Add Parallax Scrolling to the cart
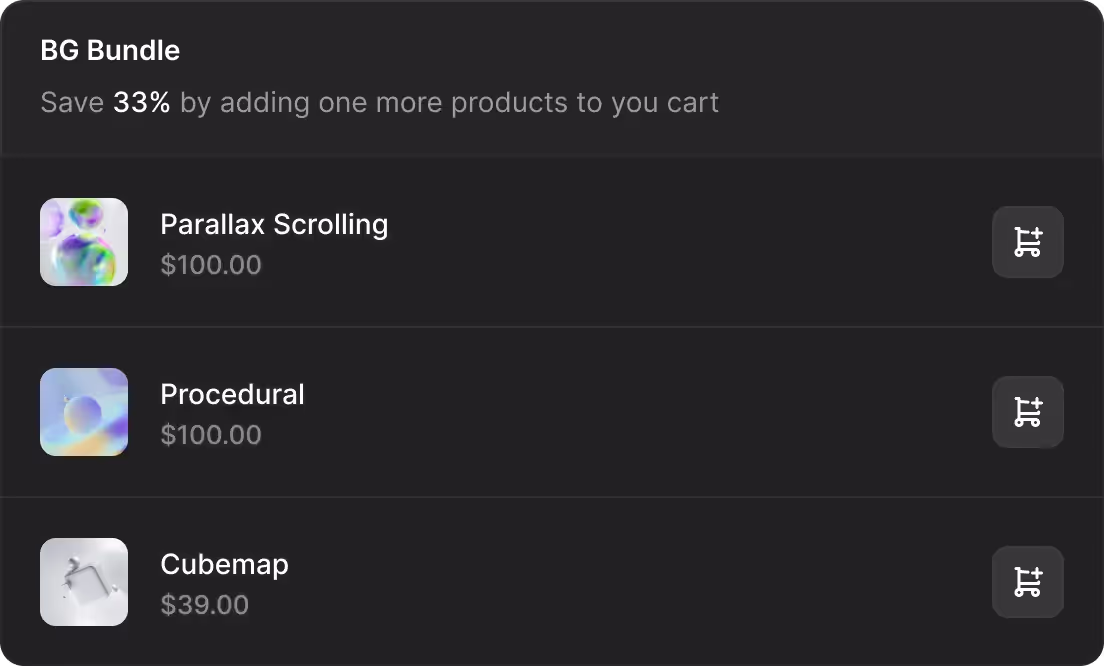 click(1027, 242)
